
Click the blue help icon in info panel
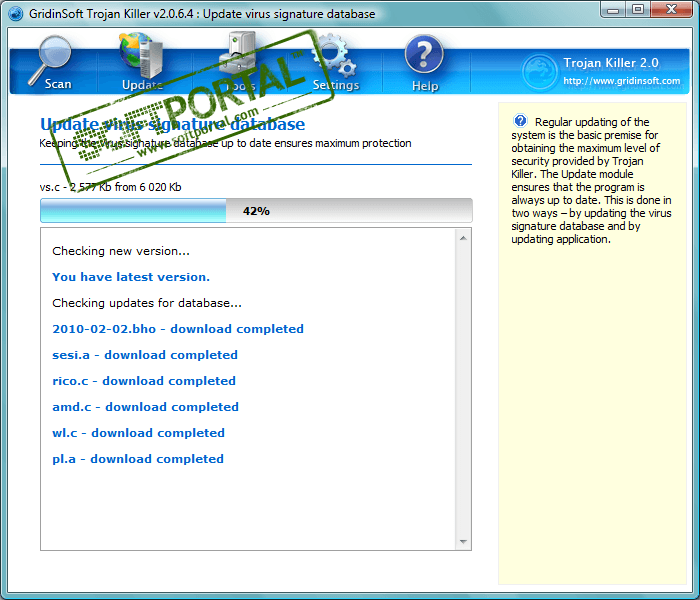520,121
